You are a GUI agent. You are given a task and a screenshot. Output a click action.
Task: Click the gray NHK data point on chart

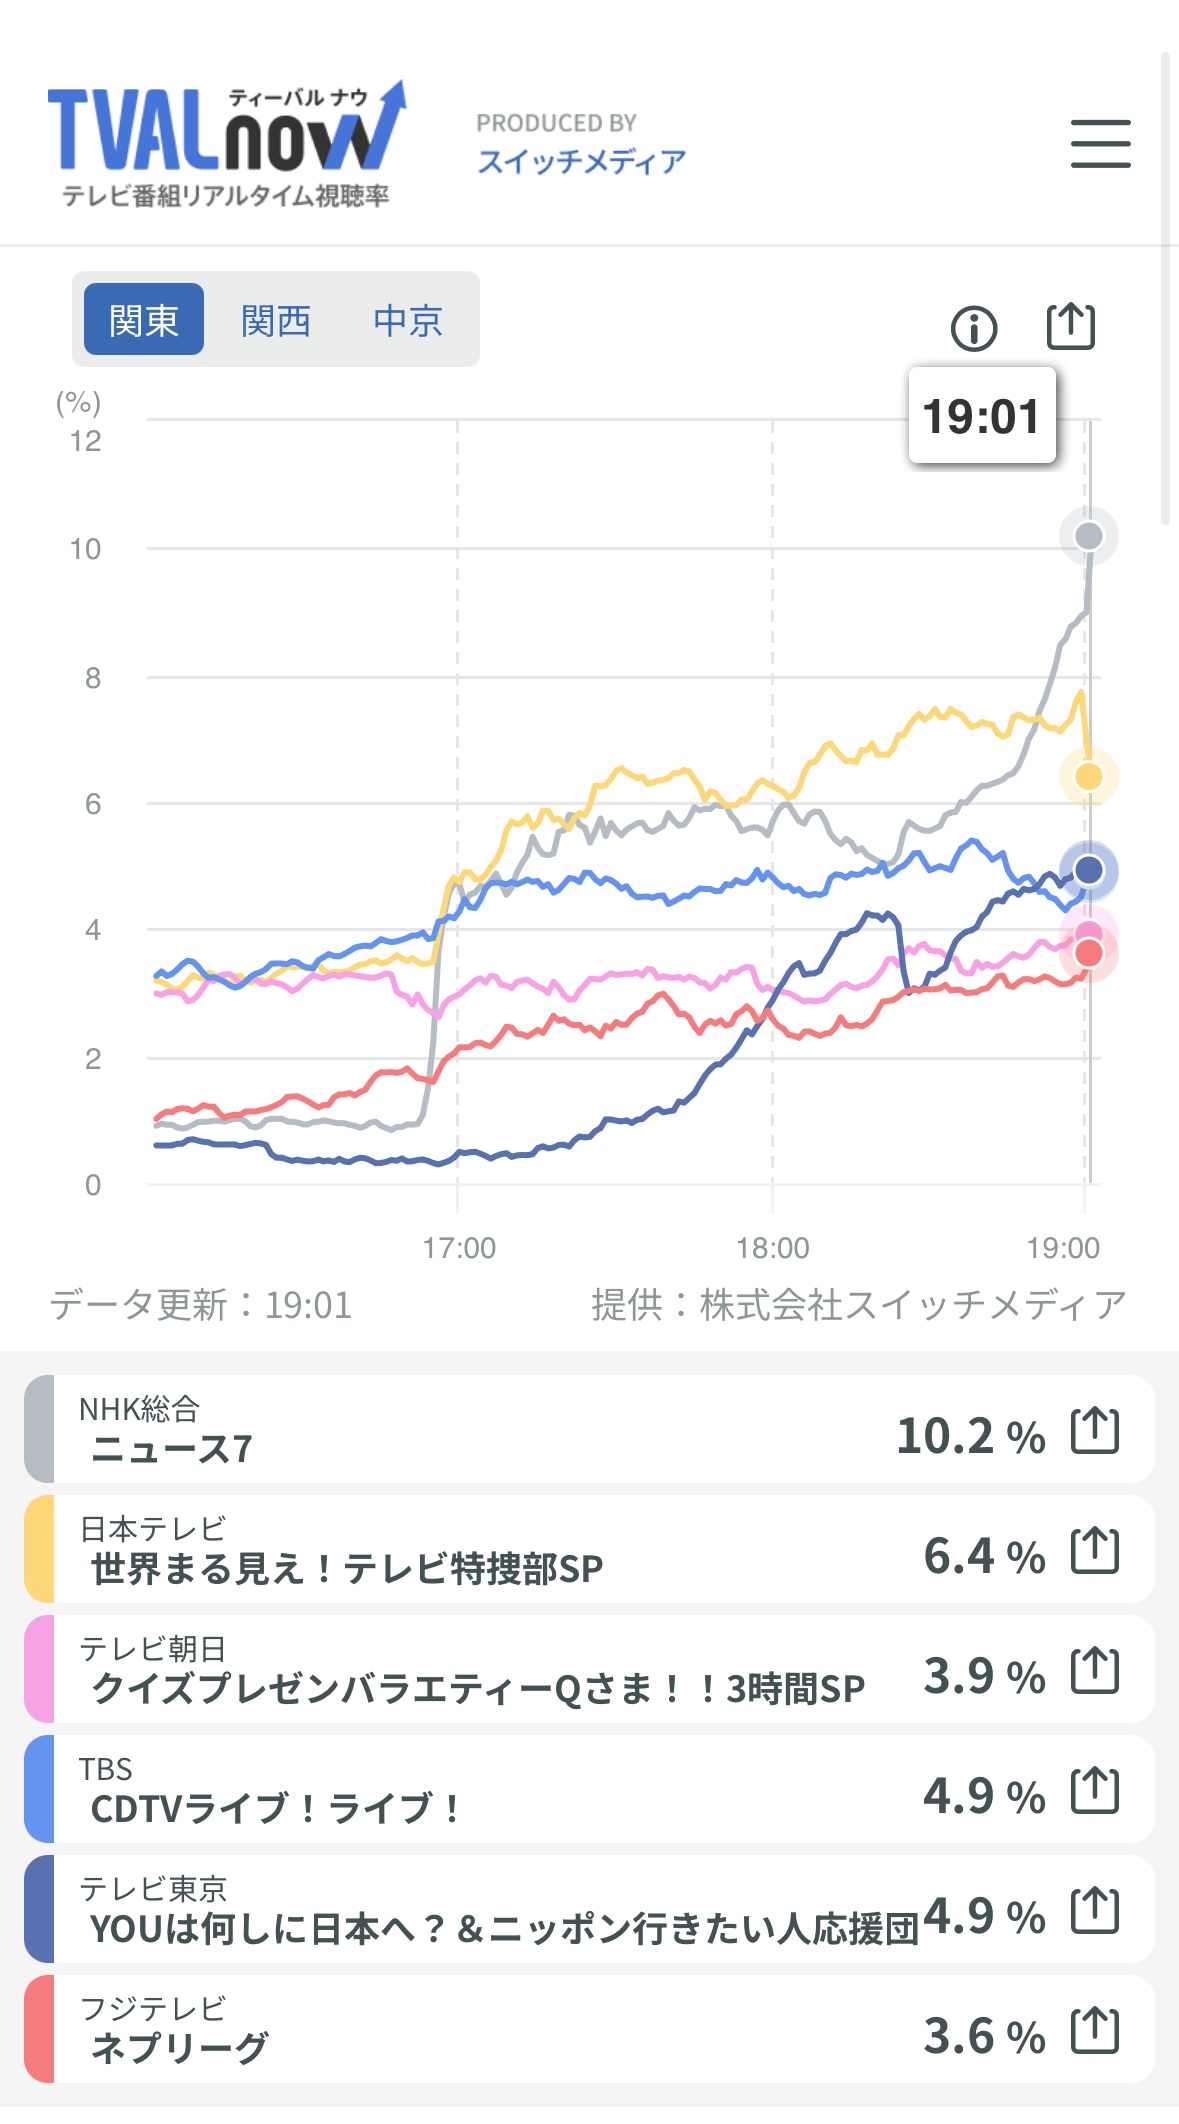[x=1088, y=536]
